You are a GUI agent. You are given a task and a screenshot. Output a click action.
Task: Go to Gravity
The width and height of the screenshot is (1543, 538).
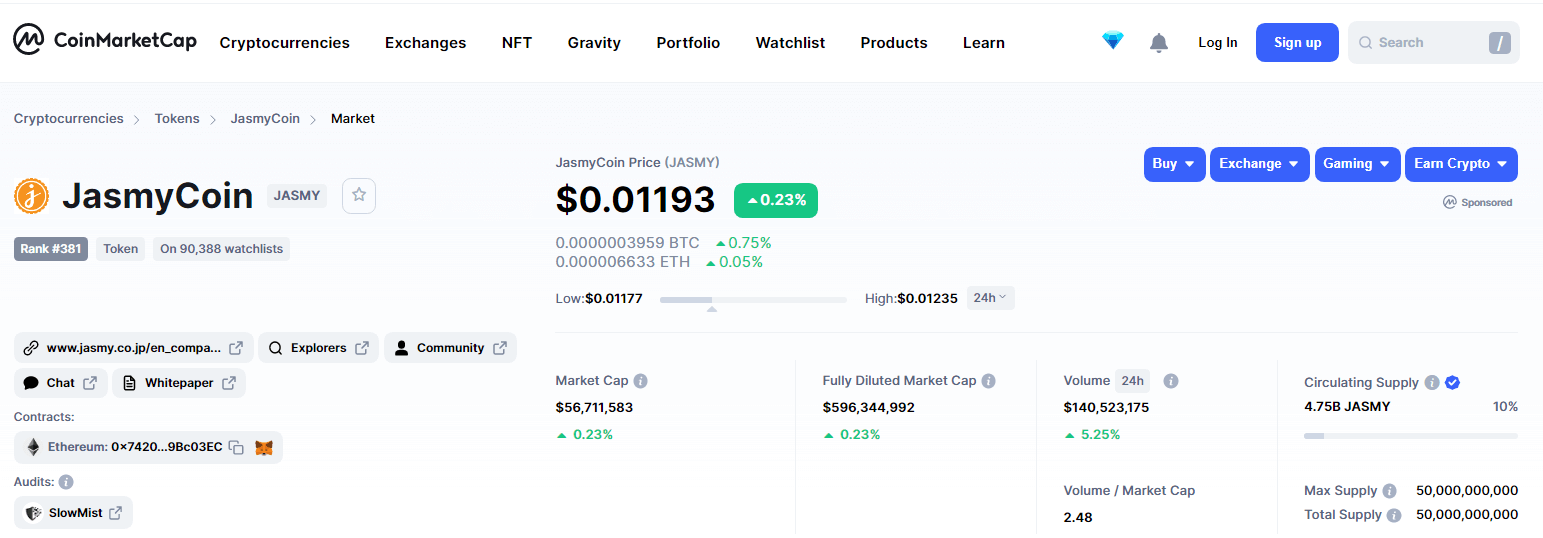(x=594, y=43)
